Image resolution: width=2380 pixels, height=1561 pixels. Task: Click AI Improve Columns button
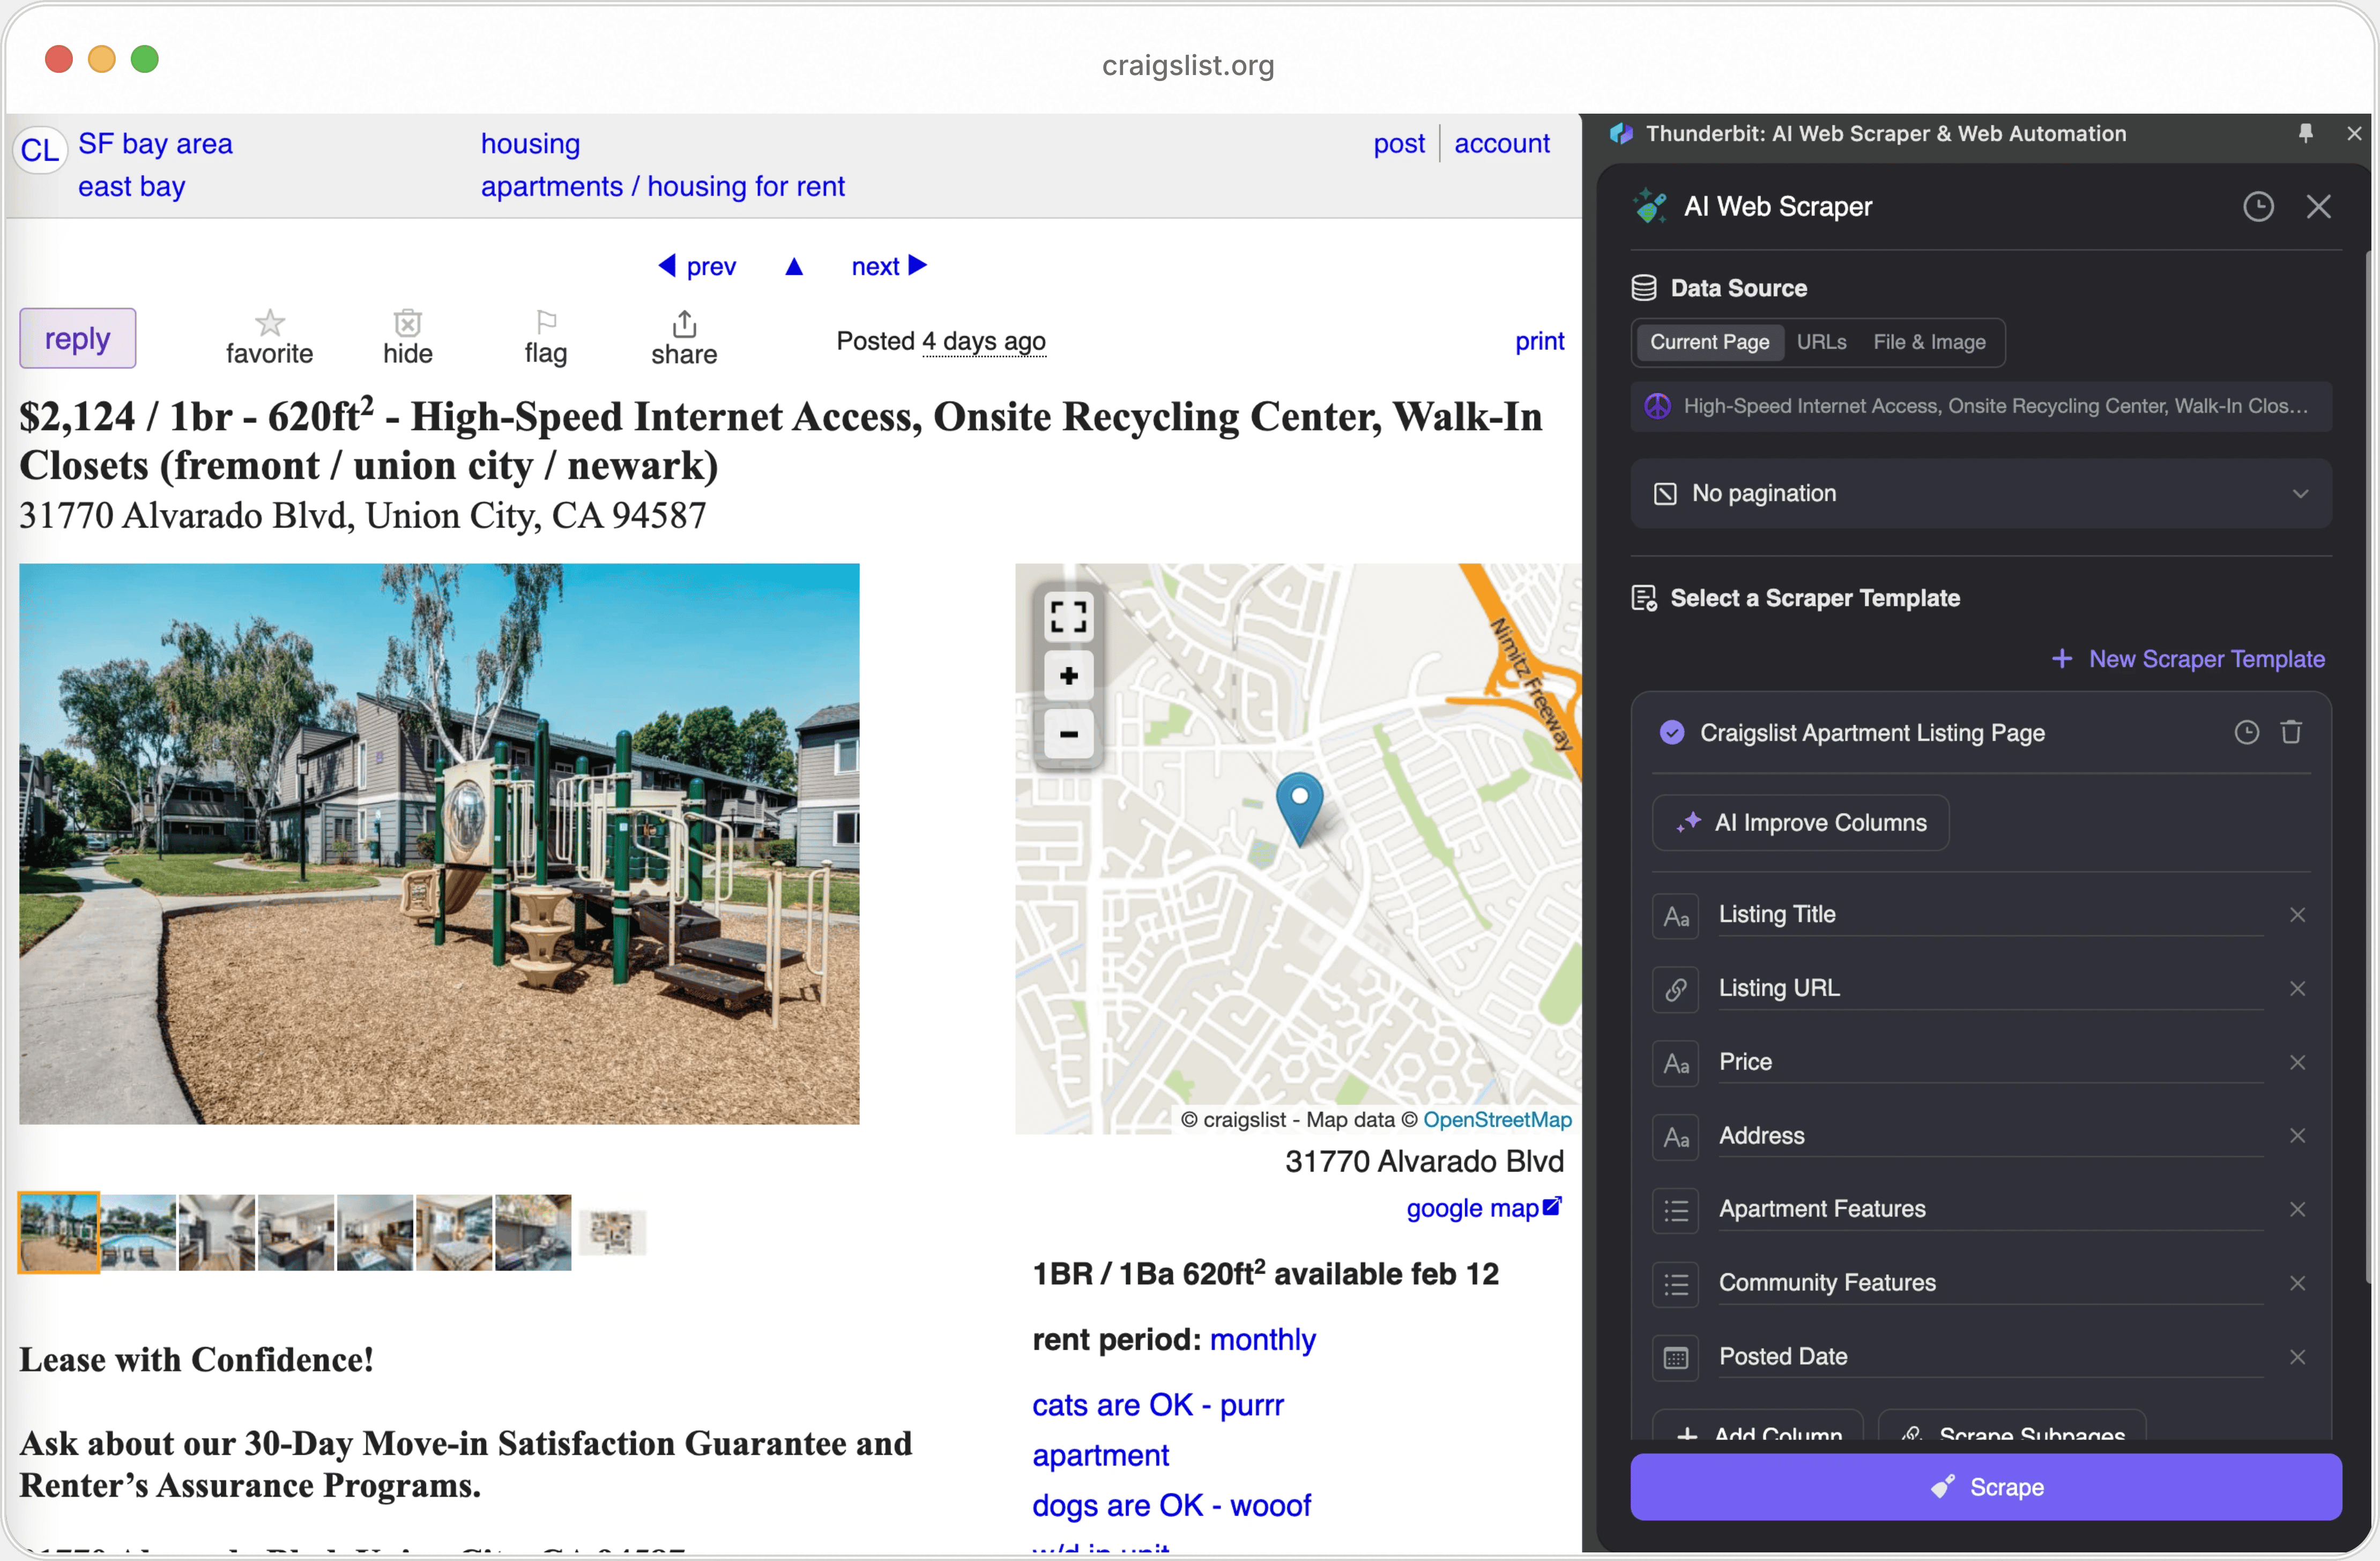[1800, 823]
